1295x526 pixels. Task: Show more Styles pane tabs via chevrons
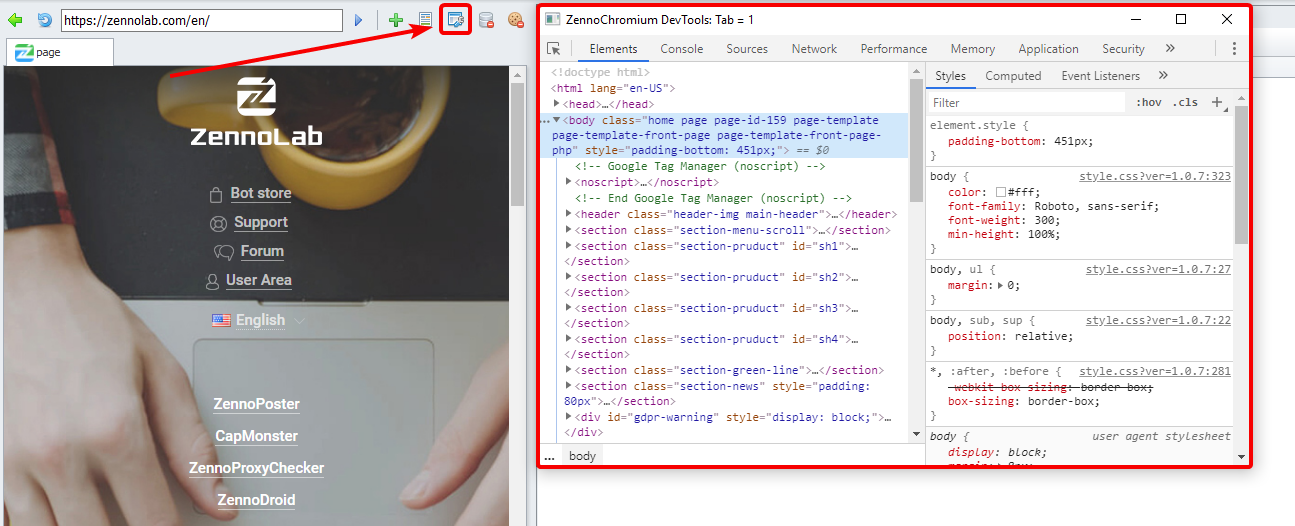(1163, 76)
